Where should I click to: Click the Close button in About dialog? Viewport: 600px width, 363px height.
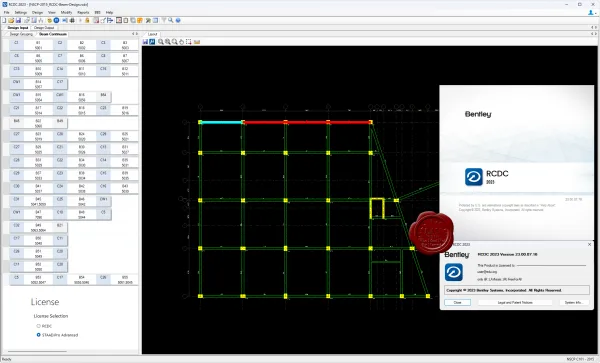(458, 302)
